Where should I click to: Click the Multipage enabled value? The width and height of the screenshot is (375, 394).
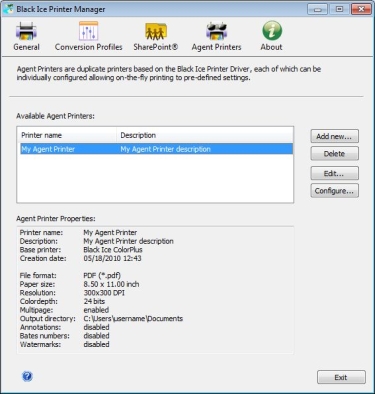pos(96,310)
